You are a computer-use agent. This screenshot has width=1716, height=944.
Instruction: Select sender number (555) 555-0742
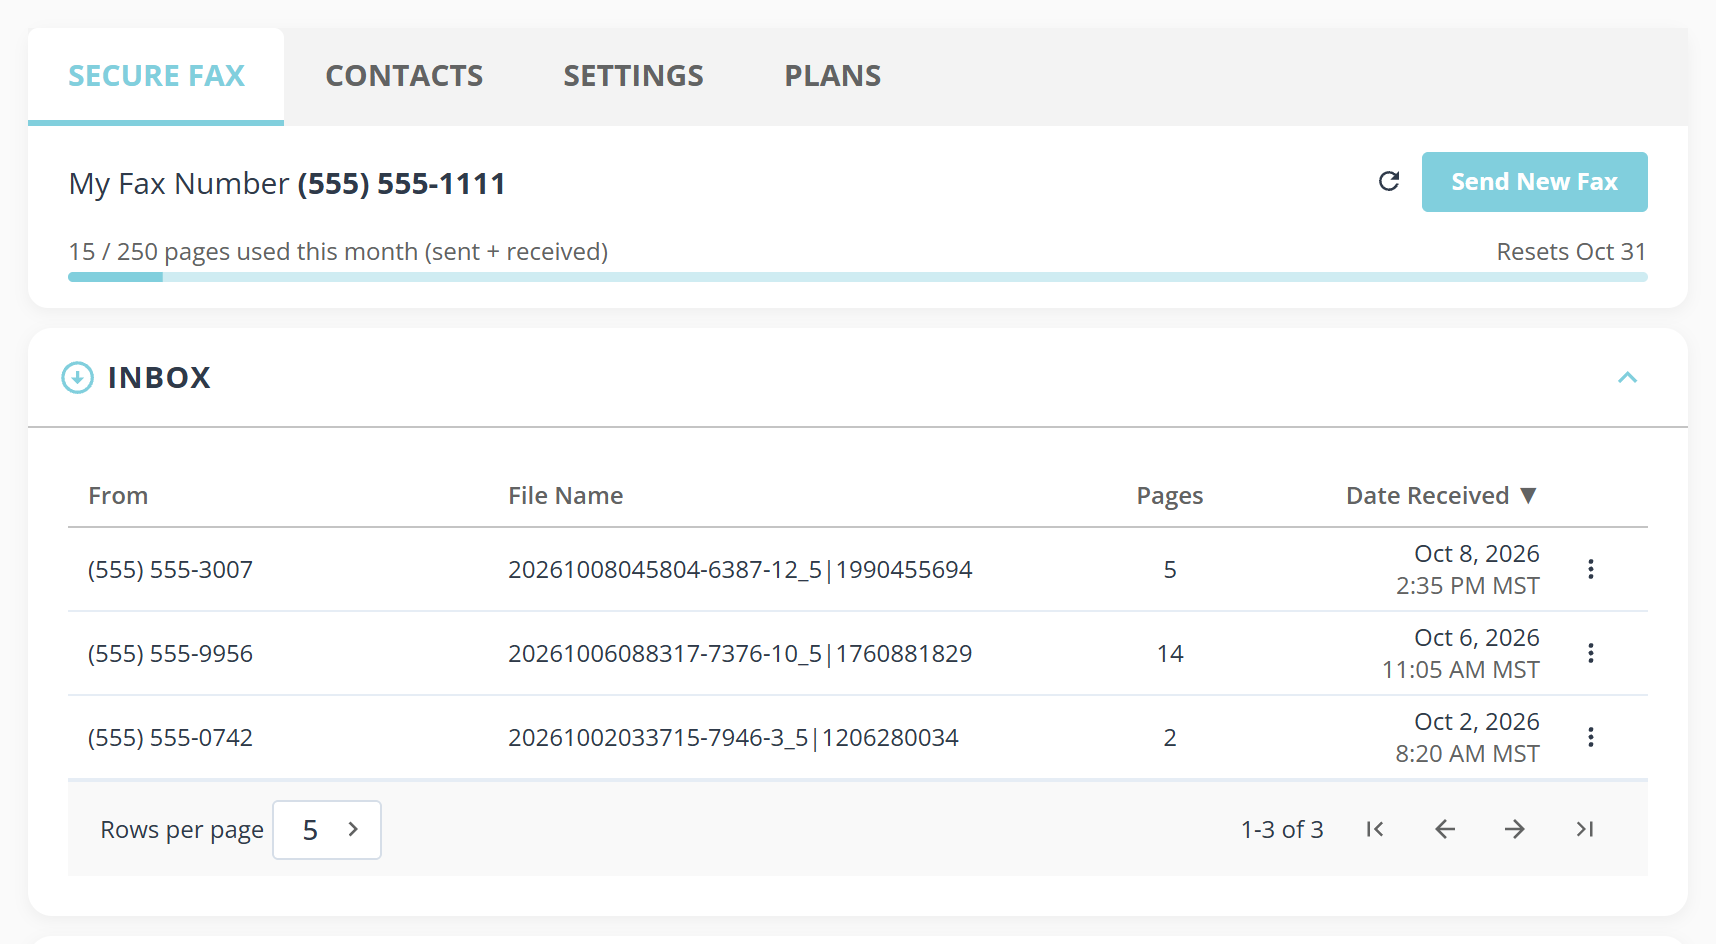pyautogui.click(x=171, y=738)
